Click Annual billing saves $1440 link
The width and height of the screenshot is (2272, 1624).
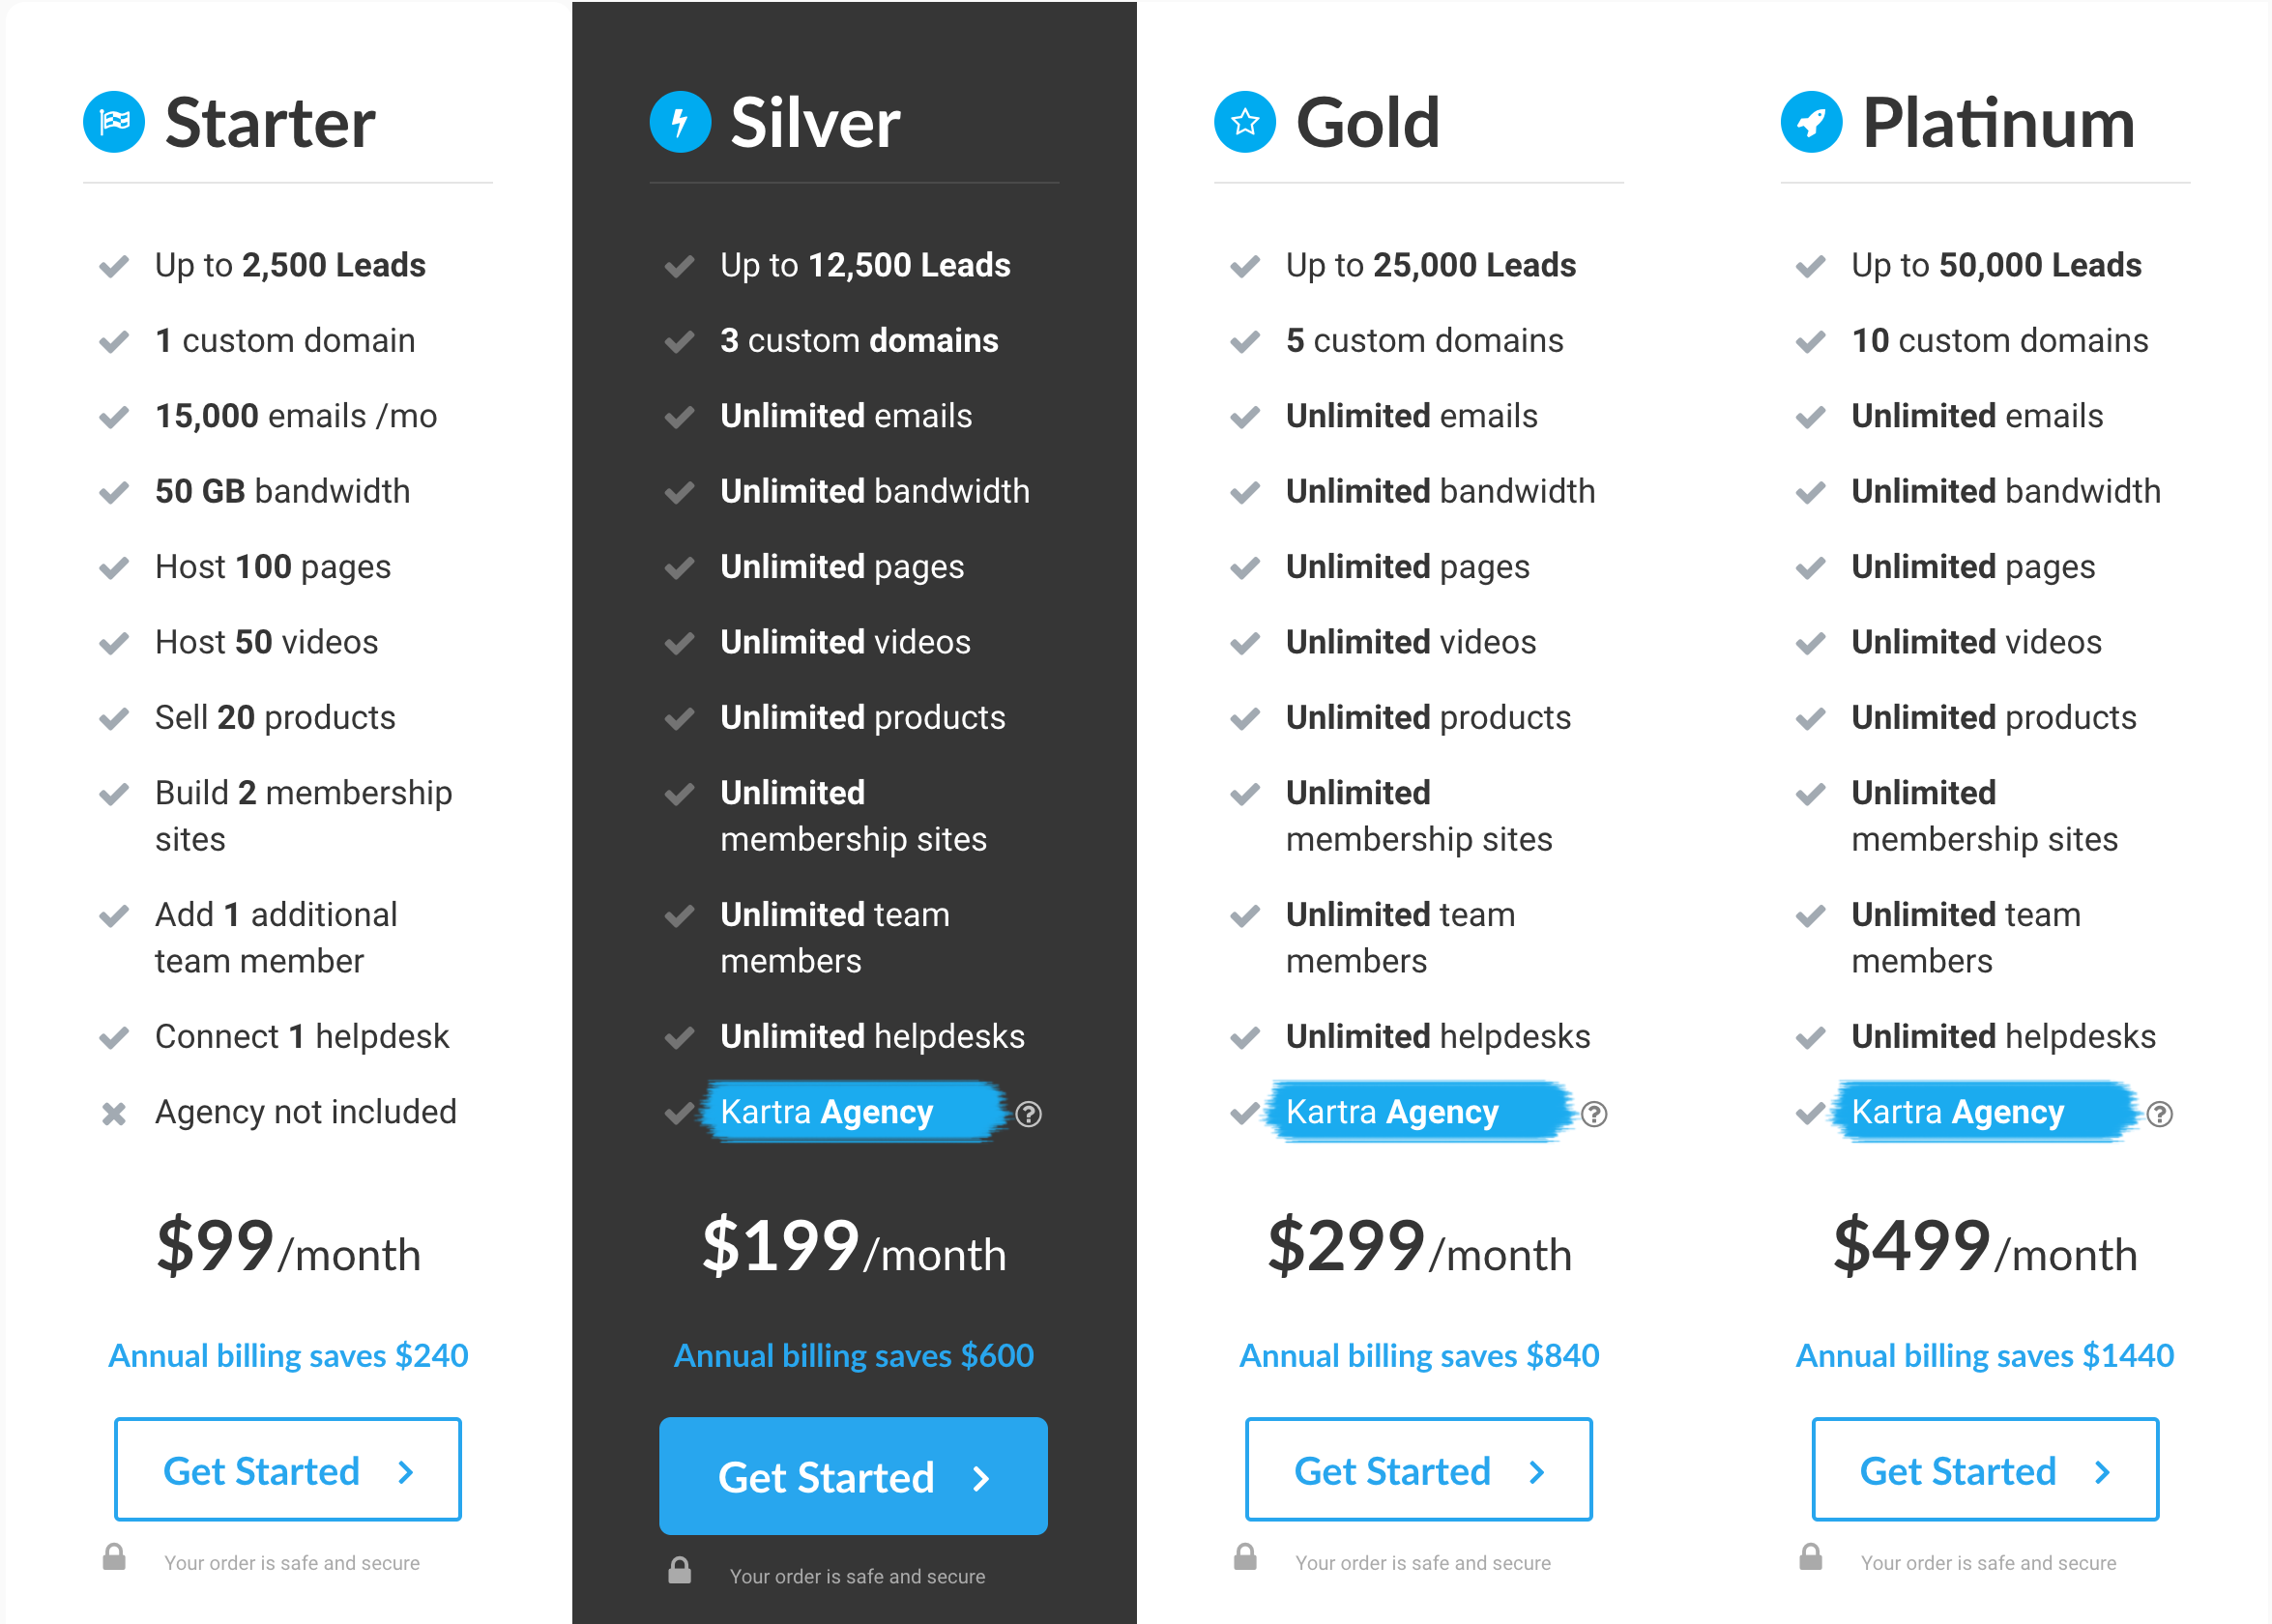click(x=1985, y=1356)
